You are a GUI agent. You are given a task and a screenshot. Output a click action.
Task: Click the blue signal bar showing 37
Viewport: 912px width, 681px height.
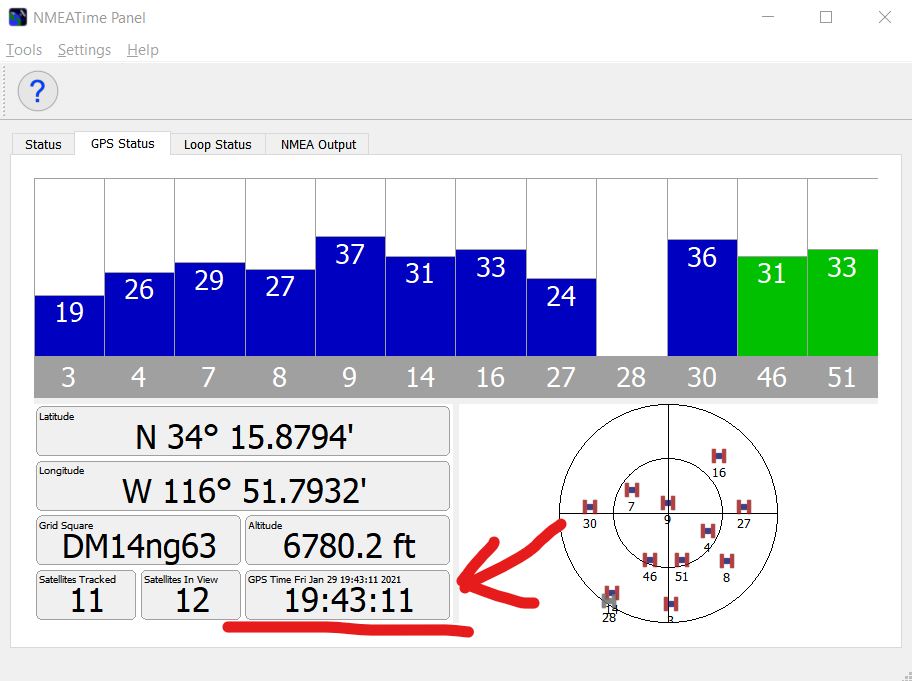point(350,296)
